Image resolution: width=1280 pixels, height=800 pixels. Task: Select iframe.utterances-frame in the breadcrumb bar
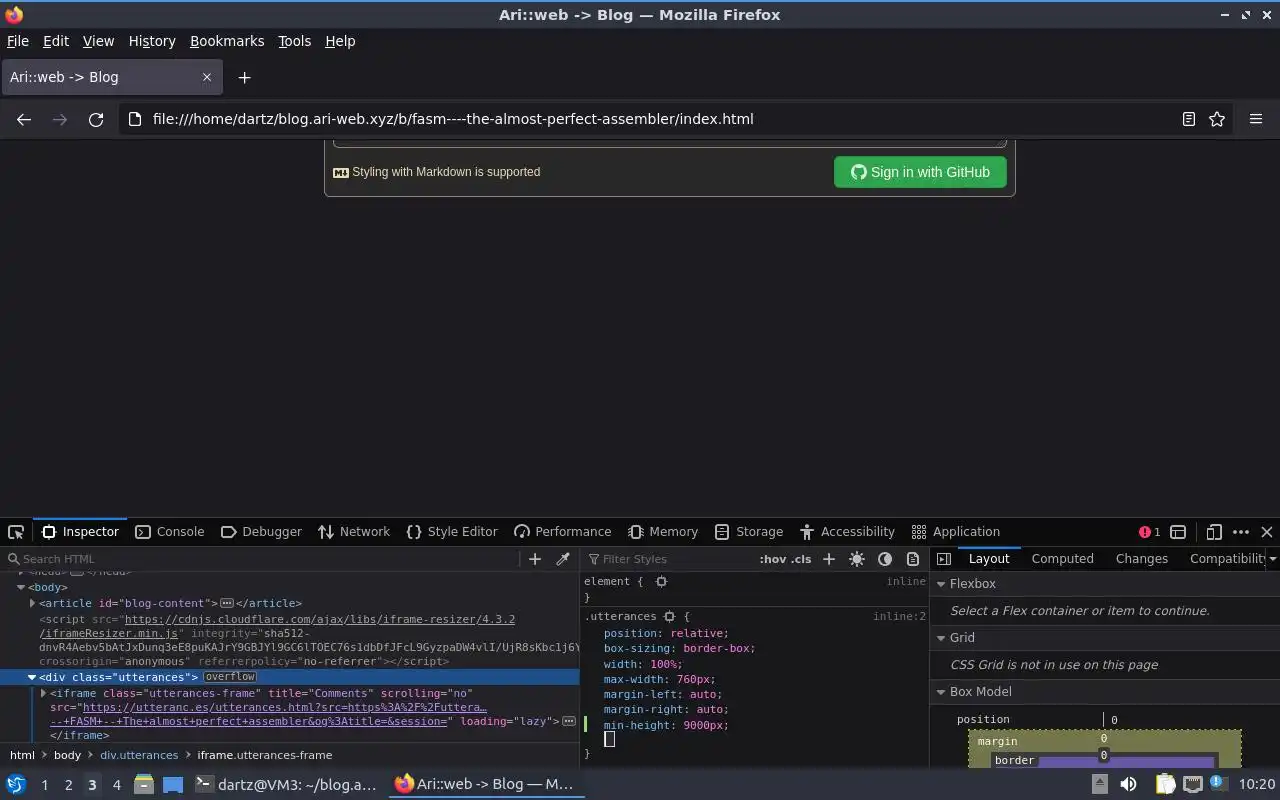click(x=265, y=755)
